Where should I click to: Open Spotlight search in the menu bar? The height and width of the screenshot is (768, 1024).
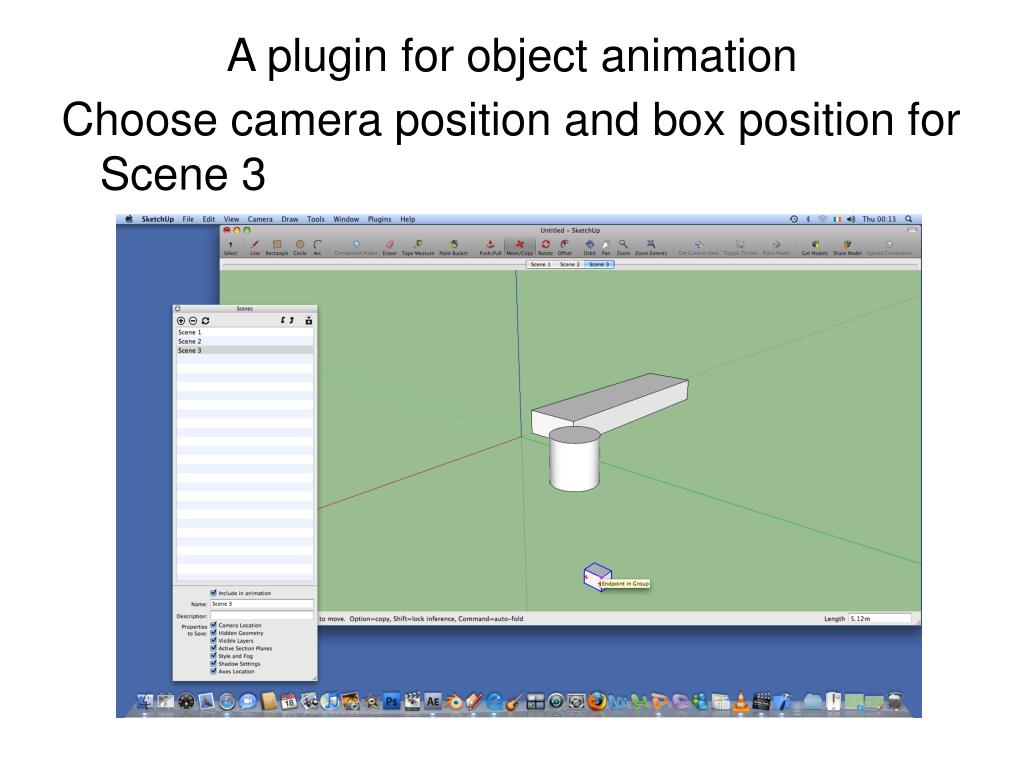pyautogui.click(x=908, y=219)
